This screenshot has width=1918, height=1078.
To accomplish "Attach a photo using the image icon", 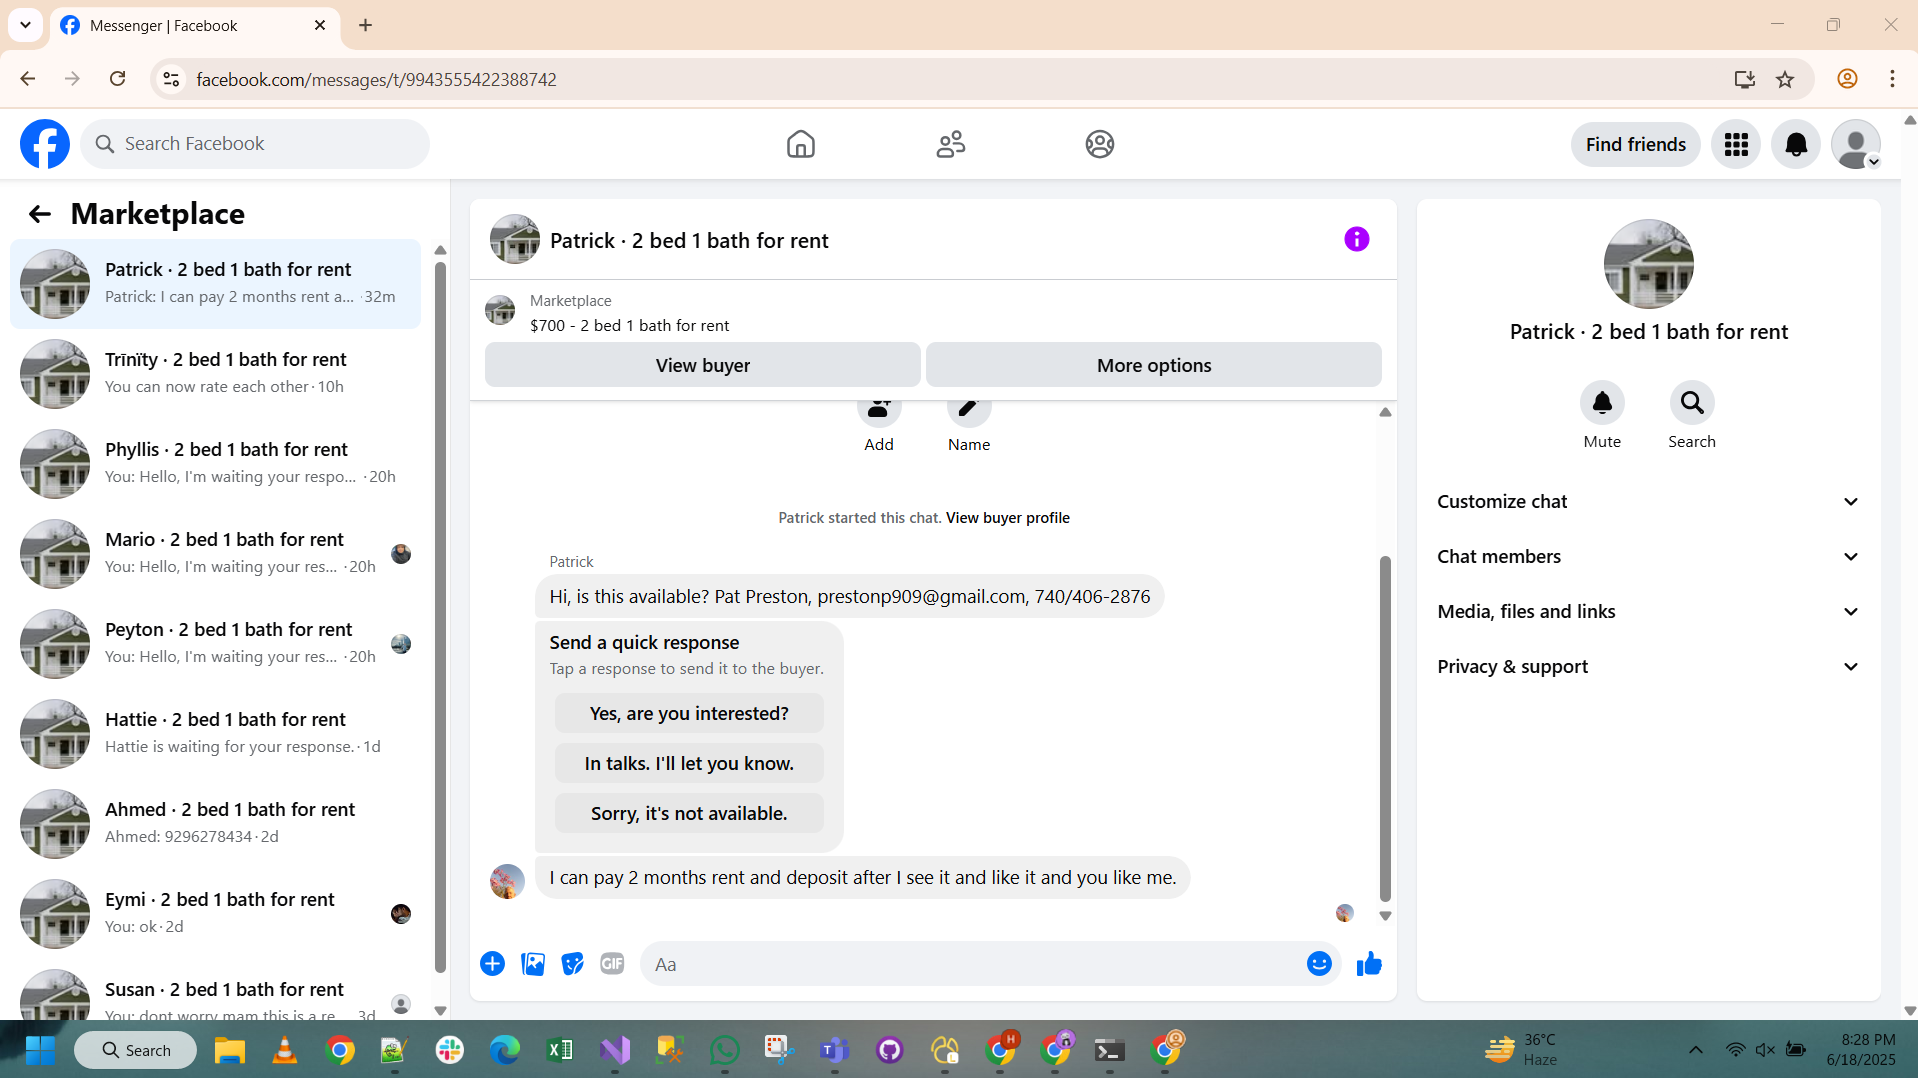I will tap(533, 964).
